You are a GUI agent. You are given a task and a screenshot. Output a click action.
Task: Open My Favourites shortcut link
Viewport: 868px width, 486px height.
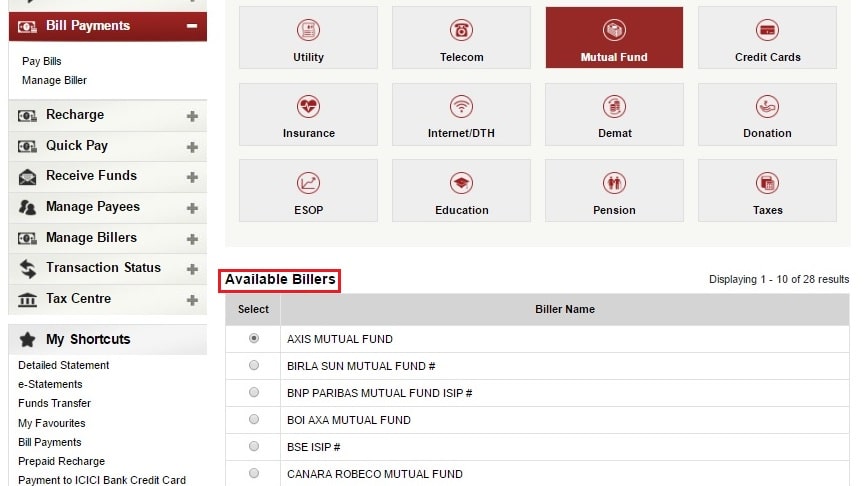click(51, 423)
